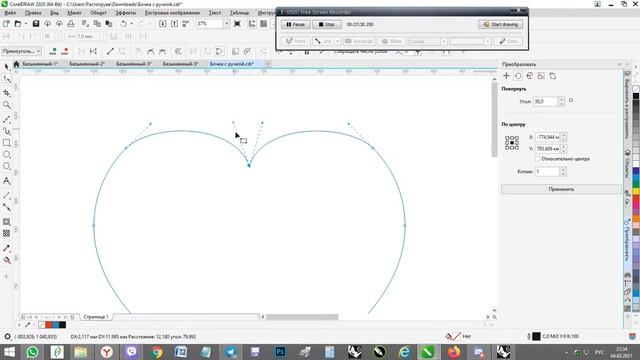This screenshot has width=640, height=360.
Task: Click the 'Применить' apply button
Action: (x=561, y=189)
